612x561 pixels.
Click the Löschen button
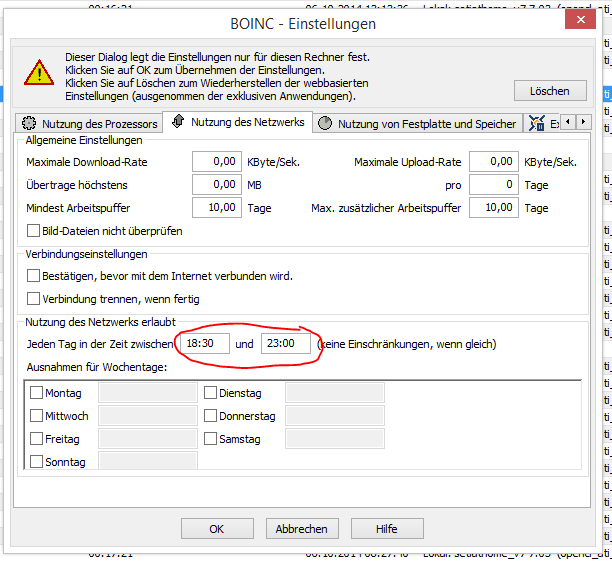coord(550,91)
